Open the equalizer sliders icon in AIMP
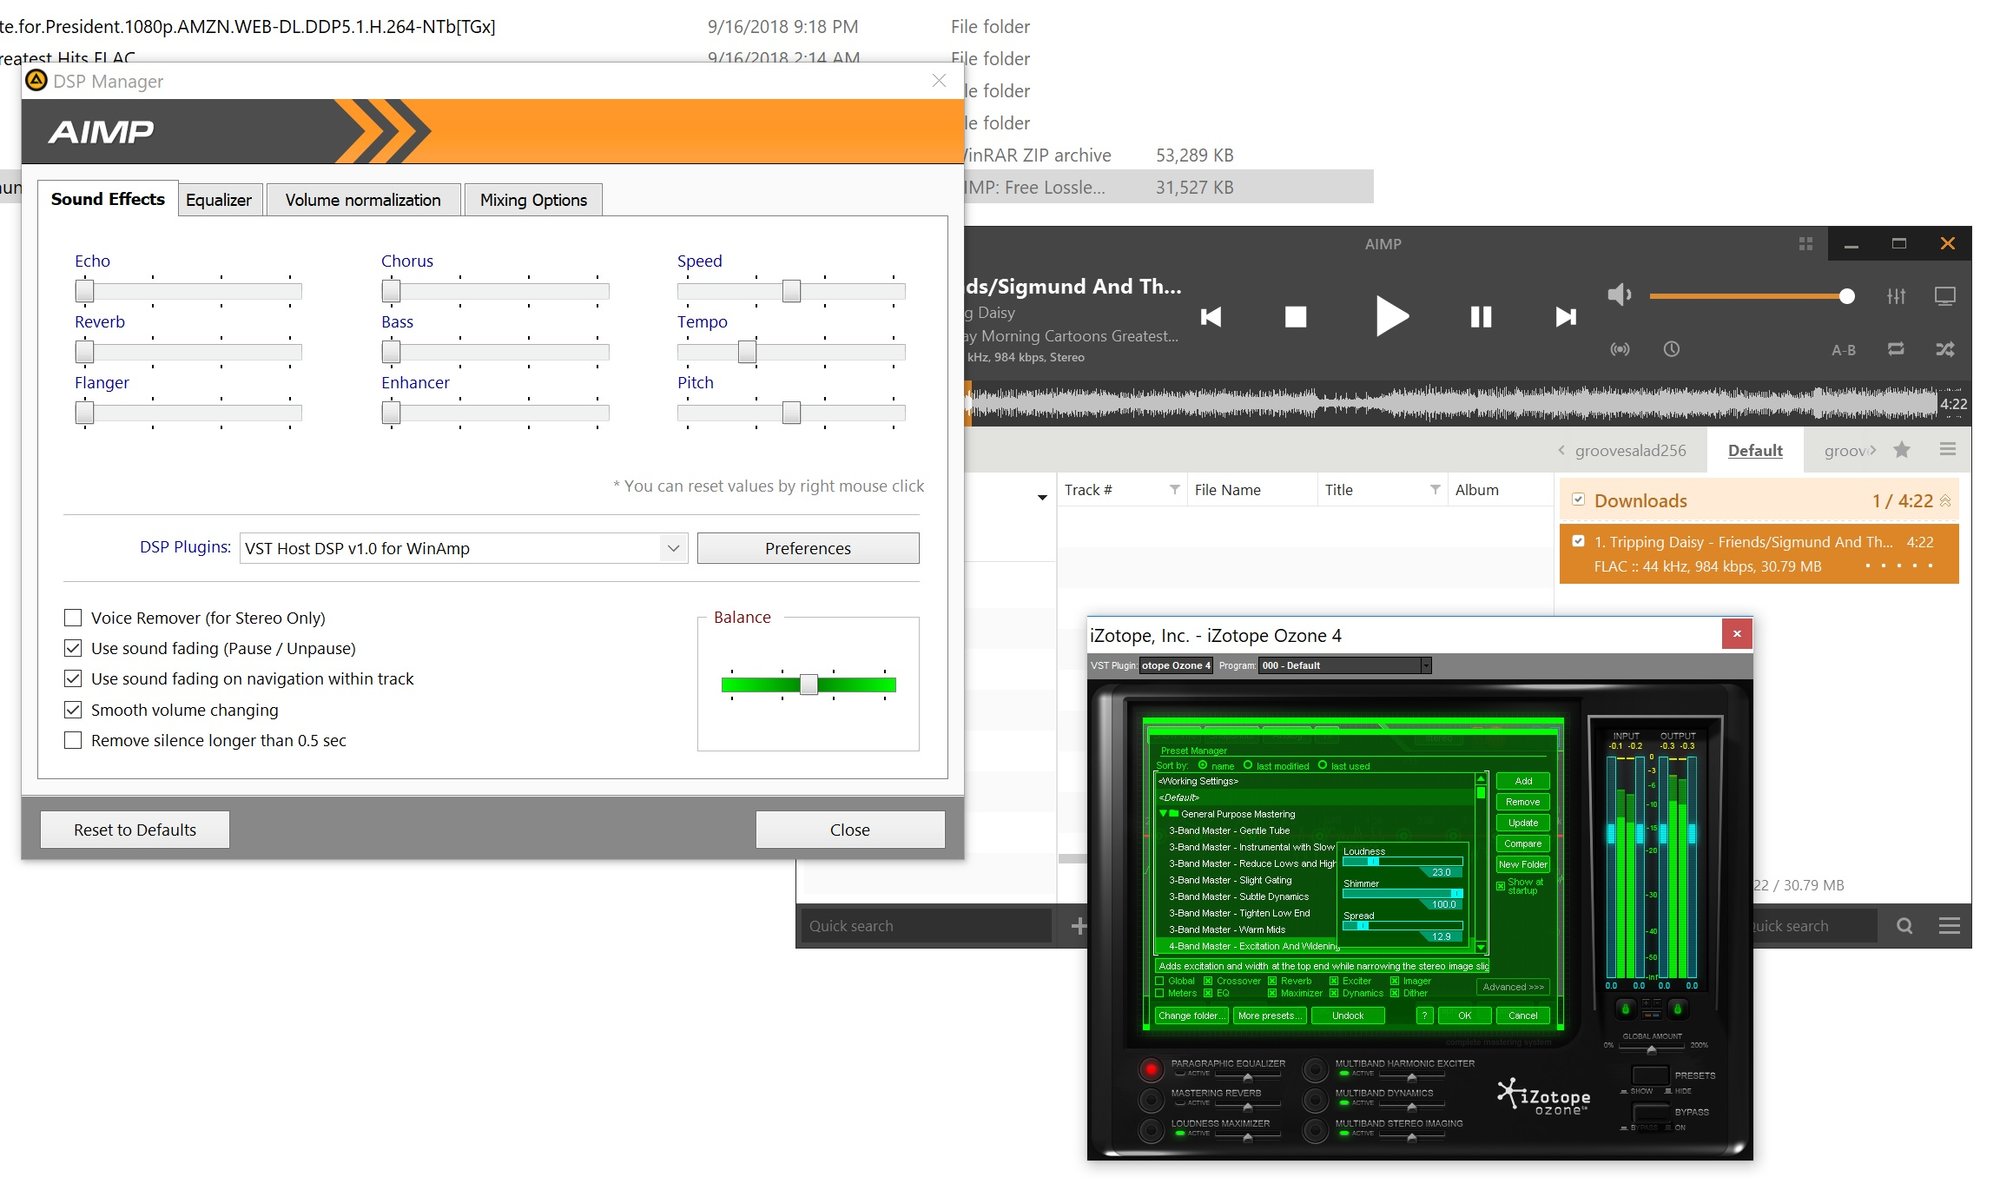This screenshot has width=2000, height=1184. pos(1896,296)
